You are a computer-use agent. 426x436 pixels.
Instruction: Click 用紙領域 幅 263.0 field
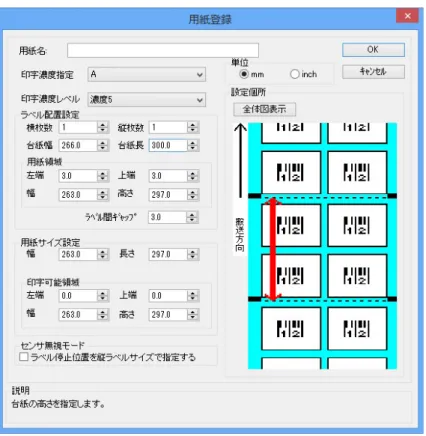click(78, 195)
